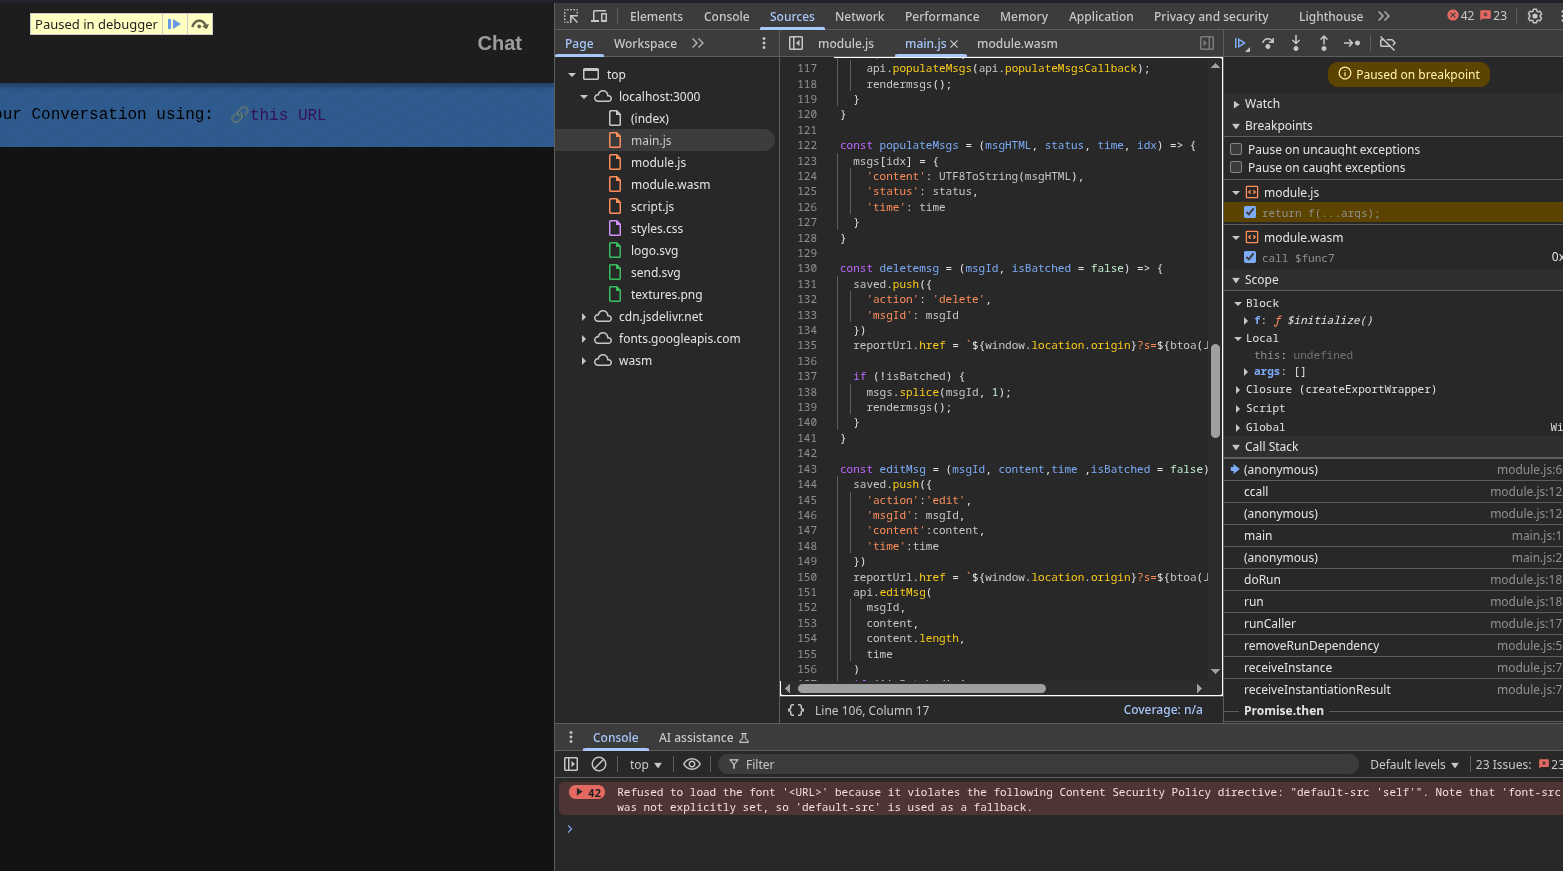This screenshot has width=1563, height=871.
Task: Open the Workspace navigator tab
Action: [645, 43]
